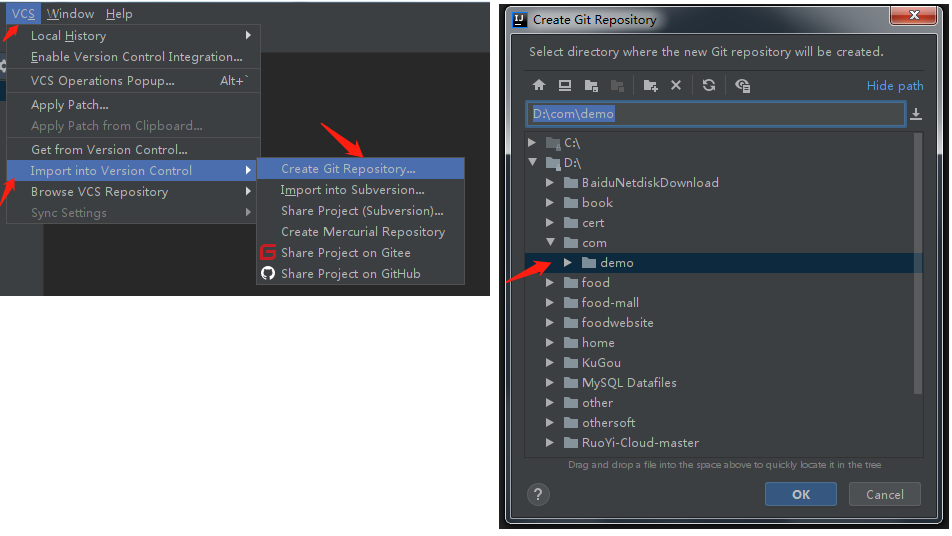Expand the food-mall folder arrow
The height and width of the screenshot is (536, 952).
tap(549, 302)
